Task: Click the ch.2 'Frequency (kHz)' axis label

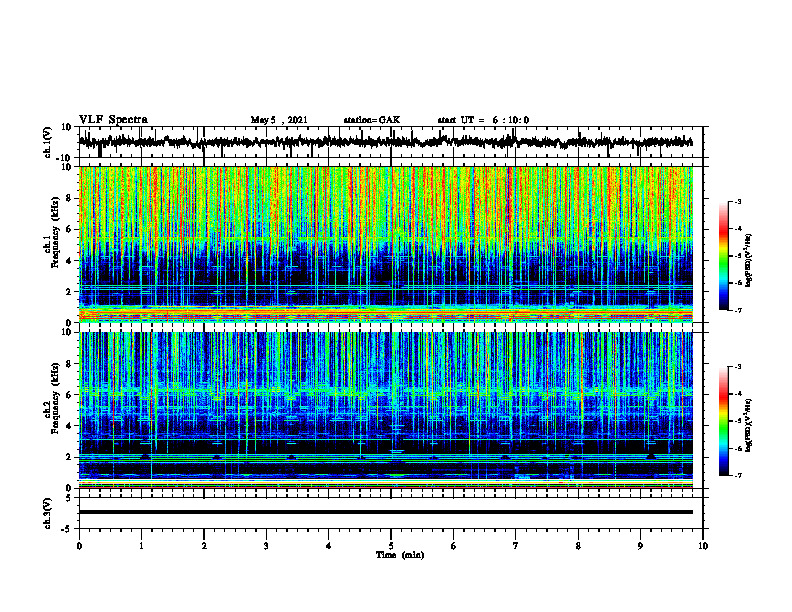Action: (x=56, y=398)
